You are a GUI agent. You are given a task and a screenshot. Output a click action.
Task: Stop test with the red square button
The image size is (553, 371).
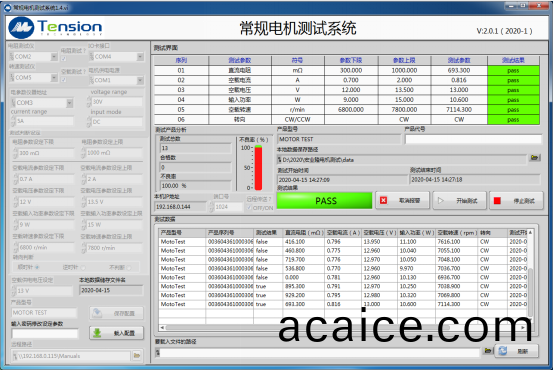tap(516, 200)
